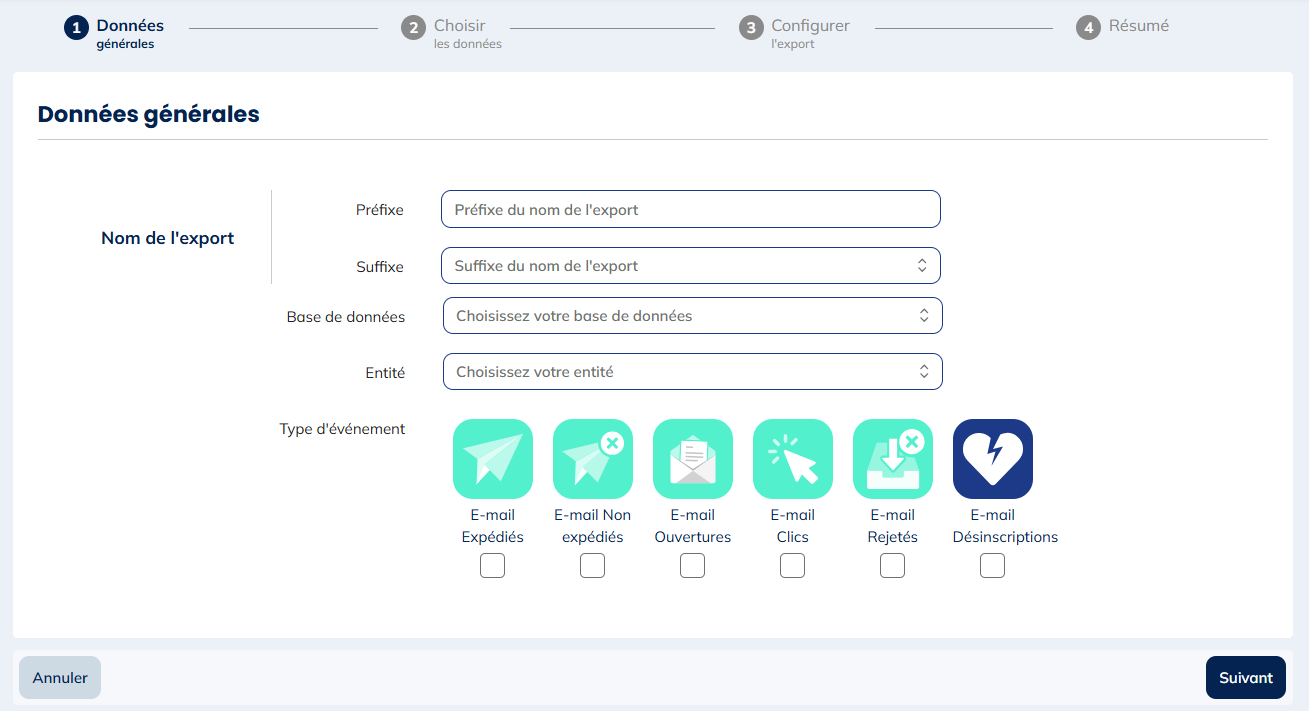Select the E-mail Rejetés inbox icon
The image size is (1309, 711).
tap(892, 459)
